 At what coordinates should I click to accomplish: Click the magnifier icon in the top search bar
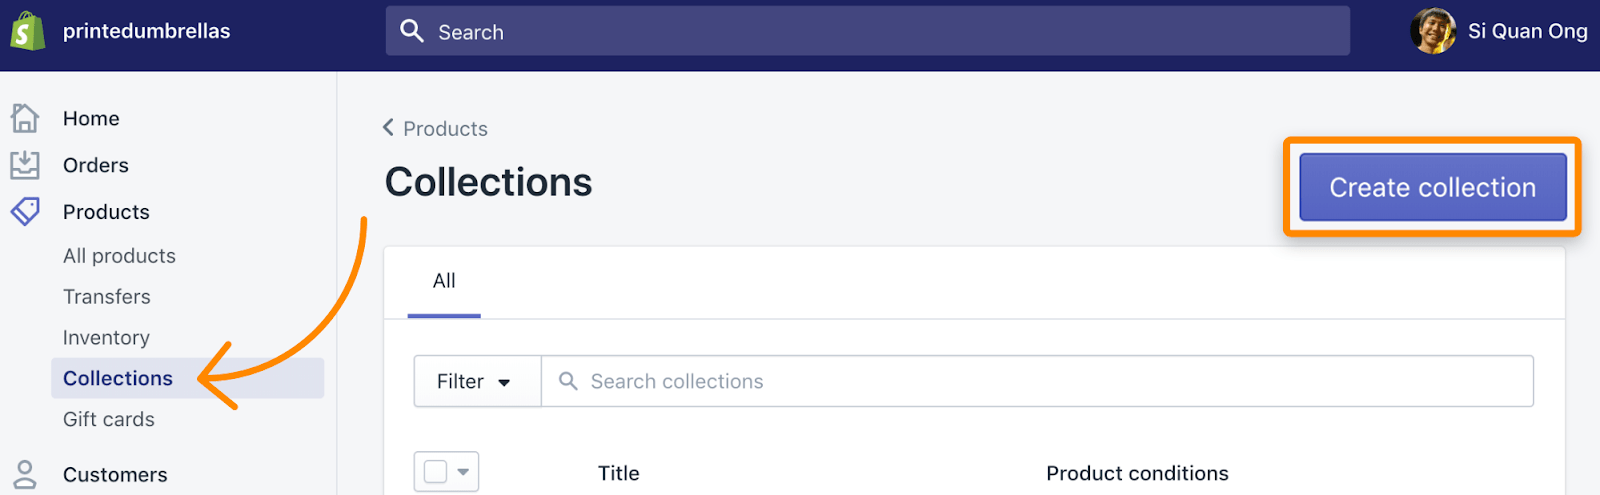tap(412, 31)
